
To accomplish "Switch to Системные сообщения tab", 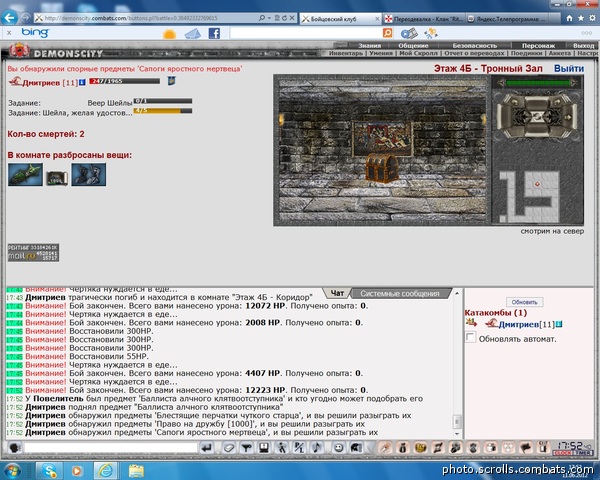I will pos(399,294).
